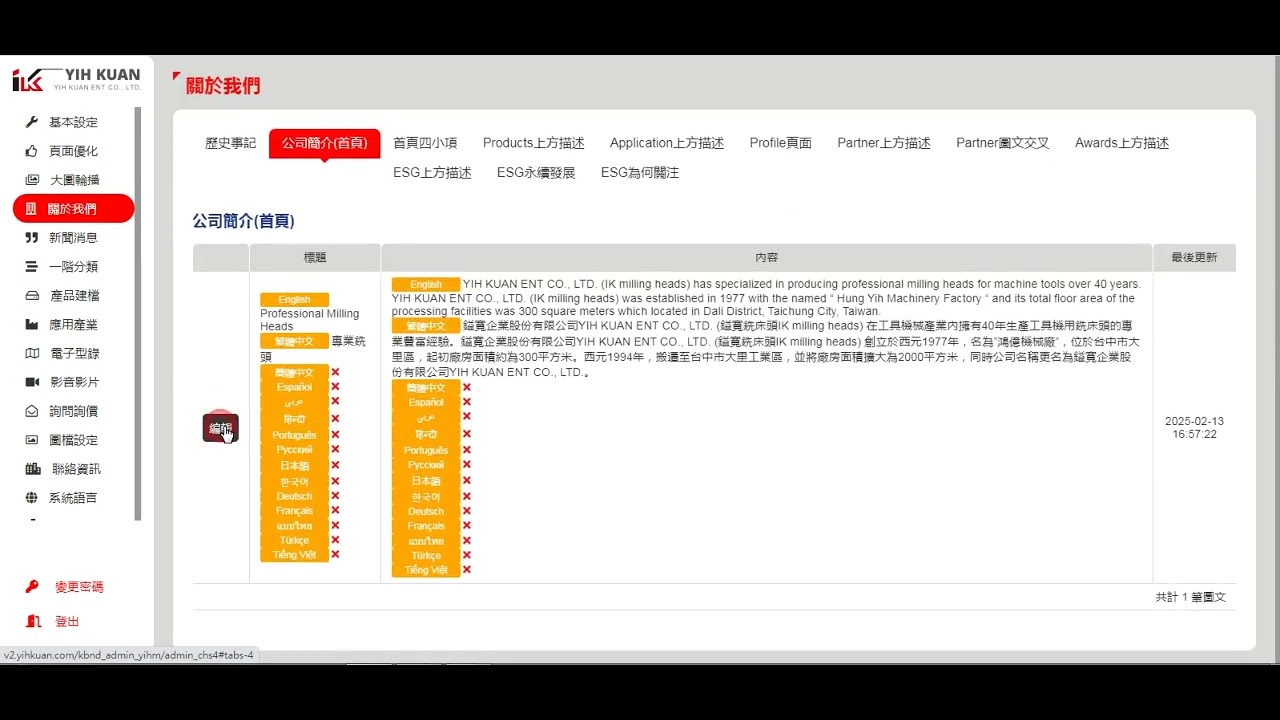This screenshot has height=720, width=1280.
Task: Click red X beside 日本語 in 標題 column
Action: click(335, 466)
